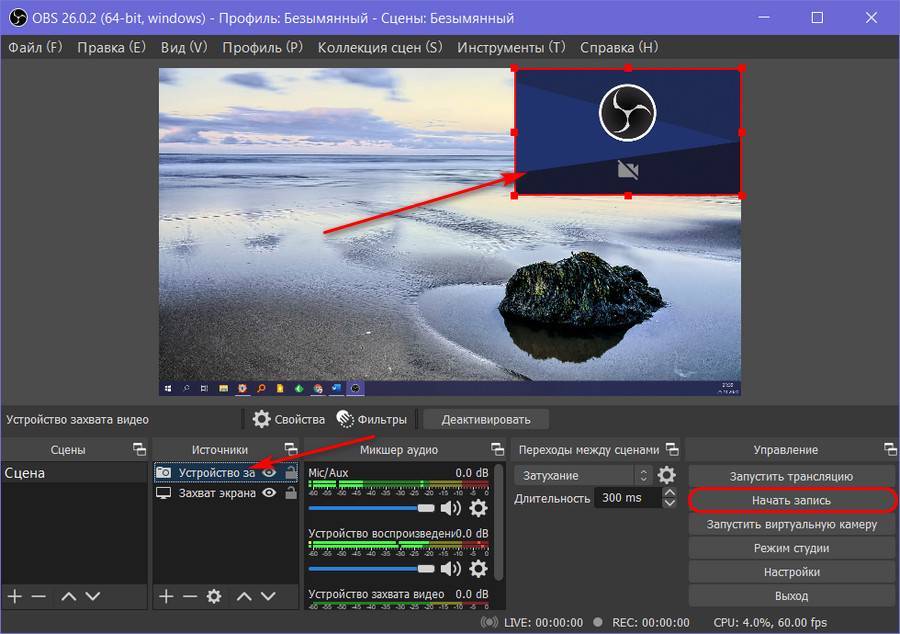Mute the Устройство воспроизведения speaker icon
Screen dimensions: 900x634
450,568
